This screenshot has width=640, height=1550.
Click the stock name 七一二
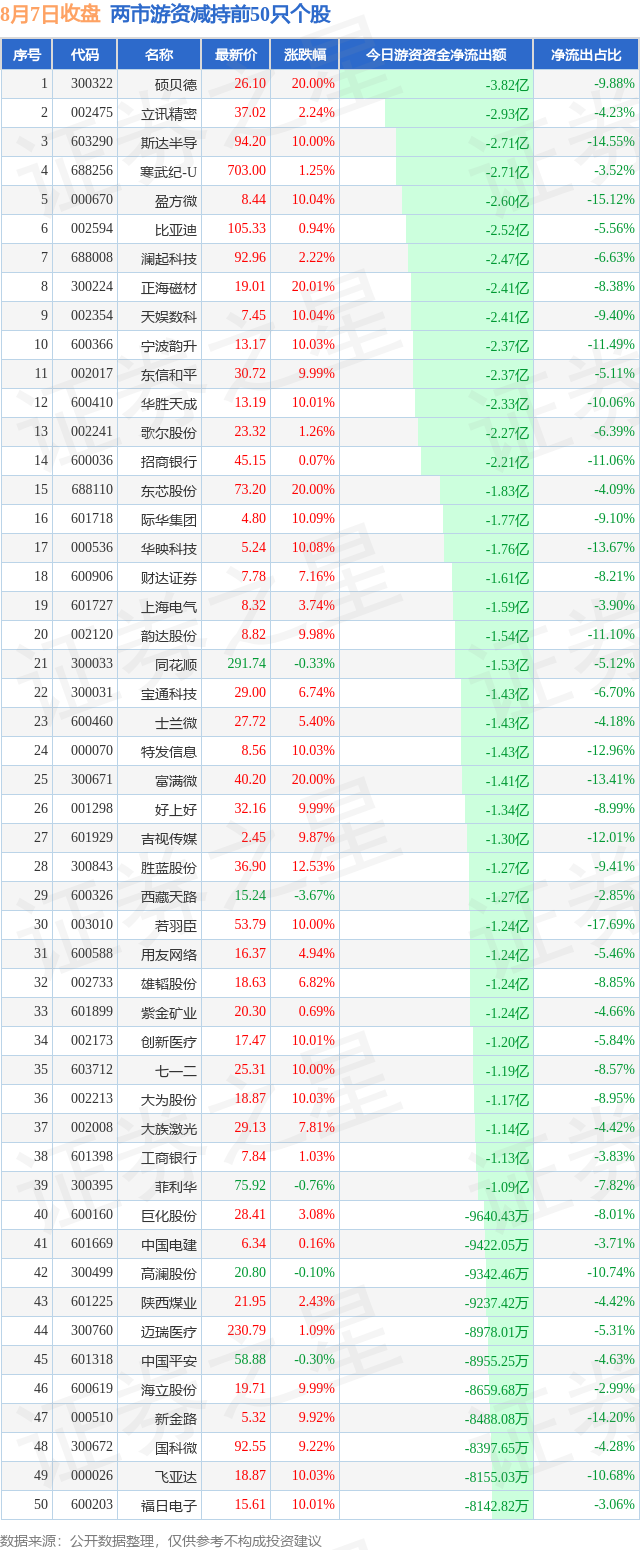pyautogui.click(x=176, y=1070)
